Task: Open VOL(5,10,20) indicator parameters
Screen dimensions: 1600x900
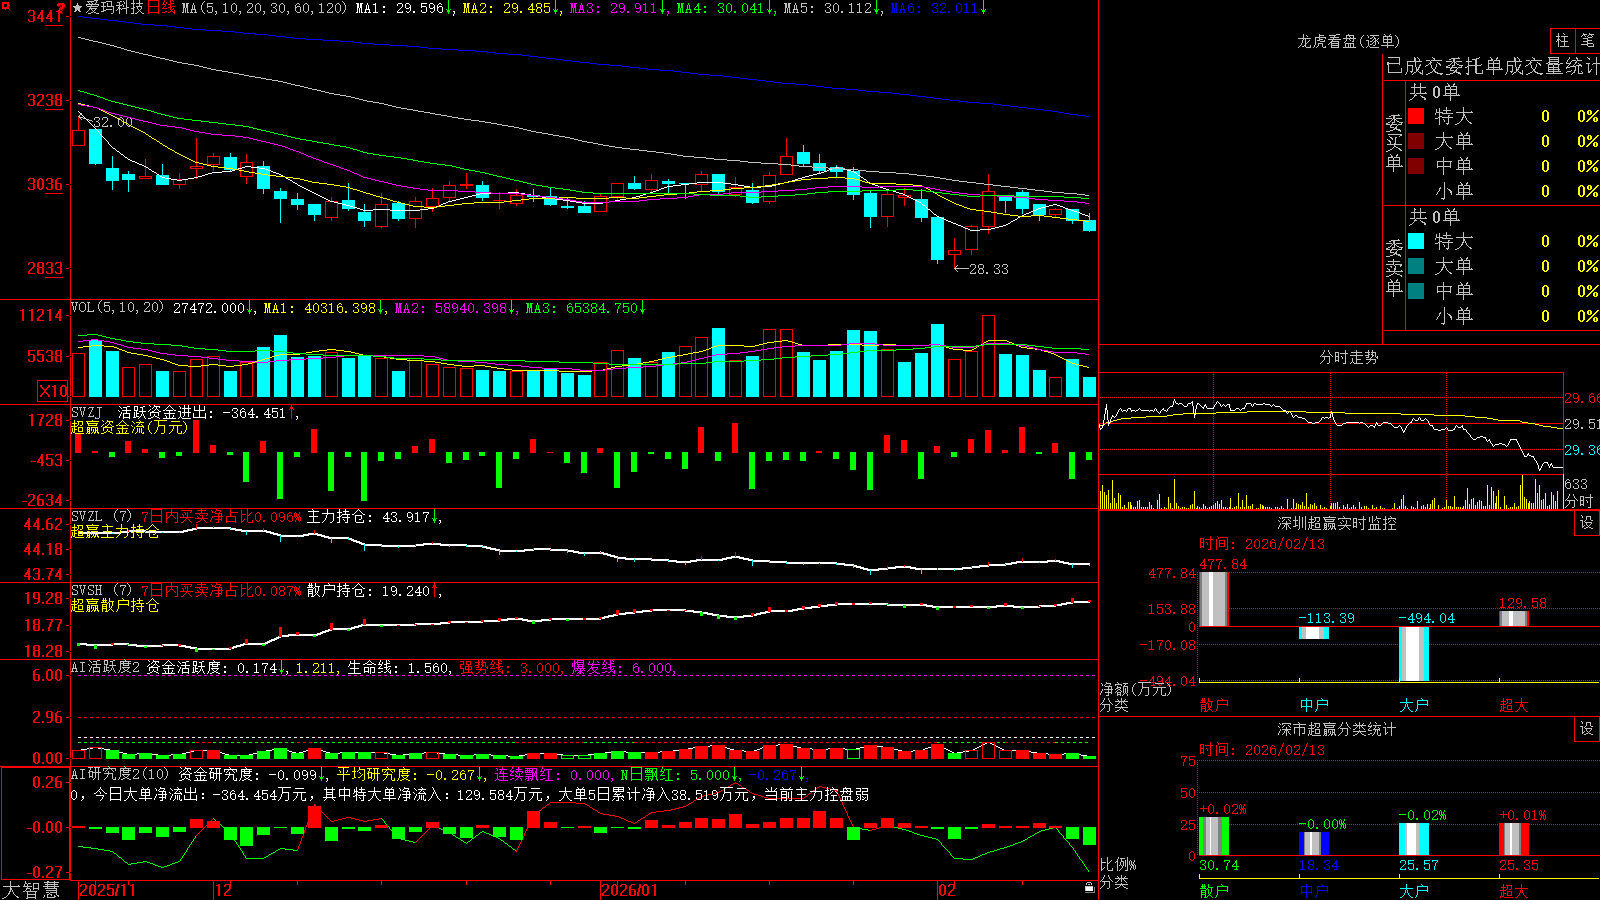Action: pos(118,308)
